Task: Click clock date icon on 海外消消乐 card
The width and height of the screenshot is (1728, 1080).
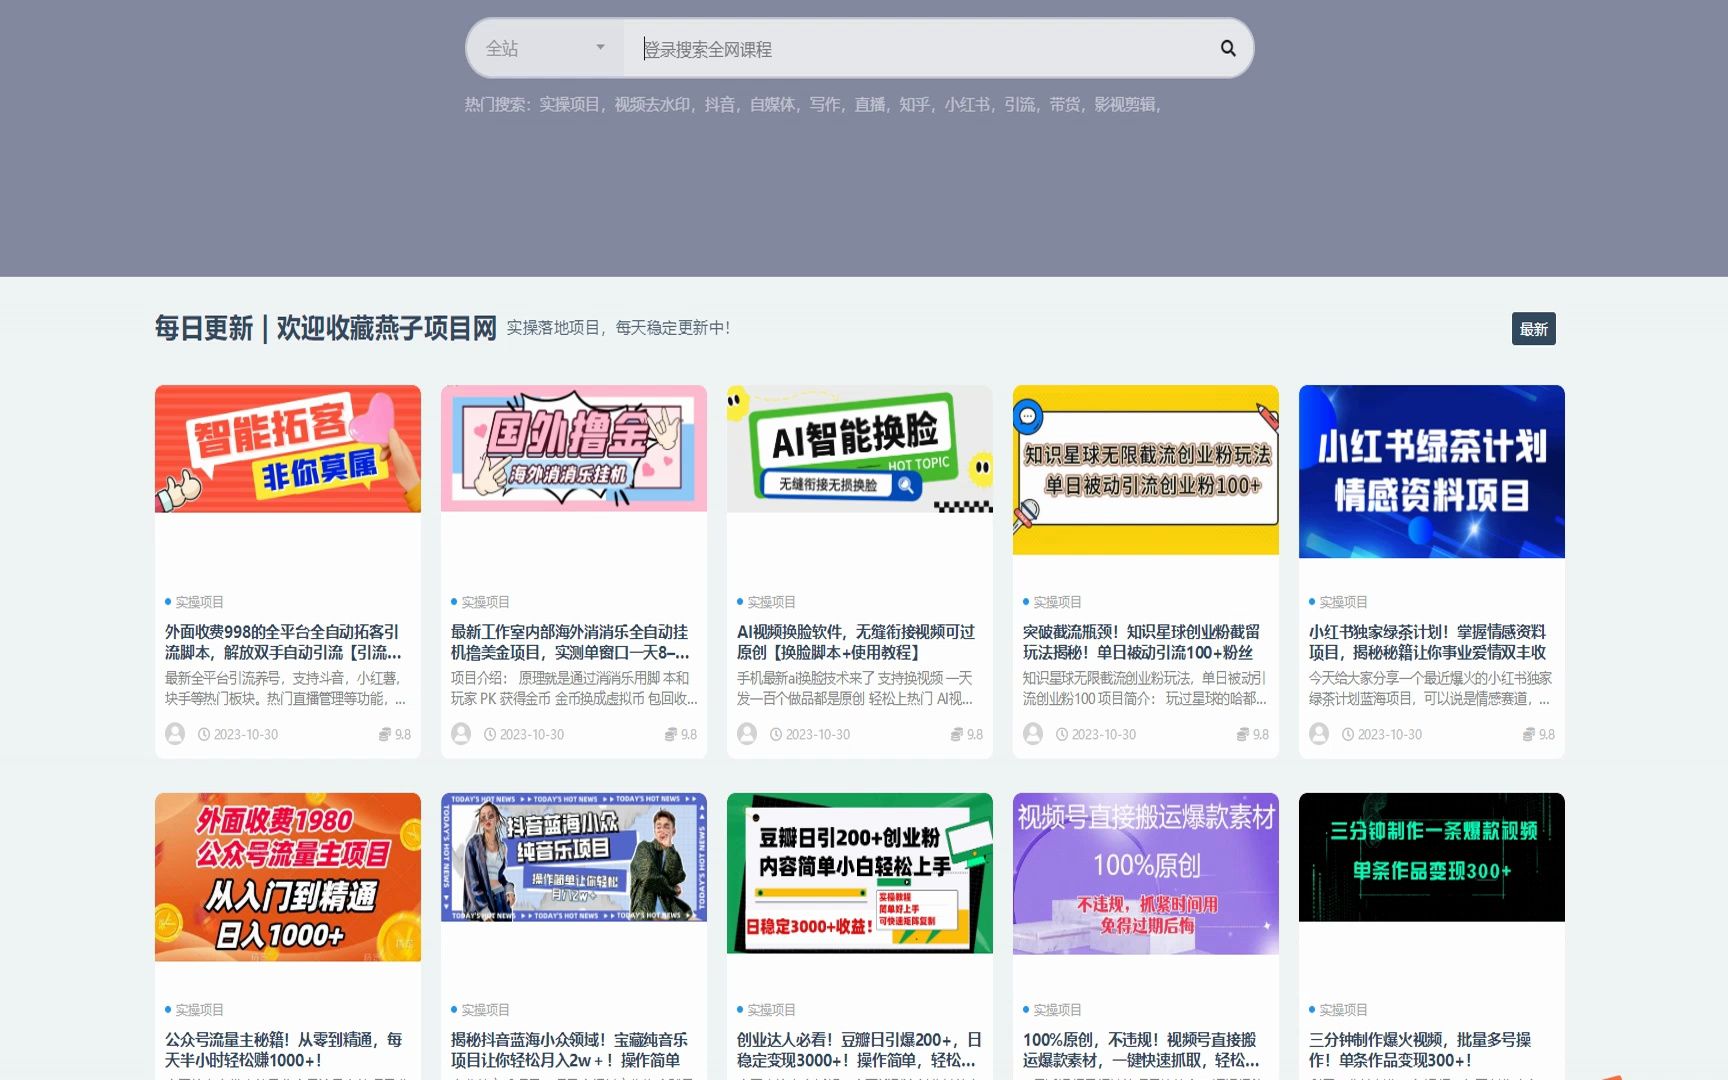Action: coord(490,734)
